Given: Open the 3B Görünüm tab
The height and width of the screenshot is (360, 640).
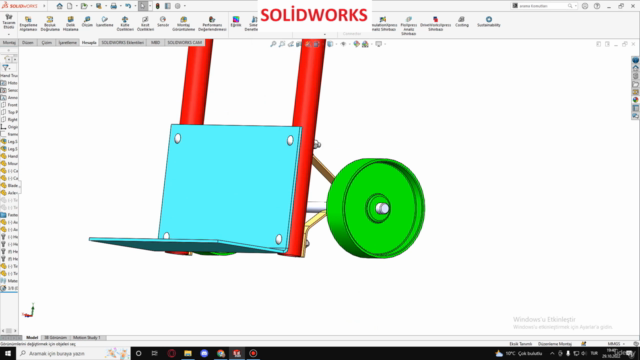Looking at the screenshot, I should pos(55,338).
